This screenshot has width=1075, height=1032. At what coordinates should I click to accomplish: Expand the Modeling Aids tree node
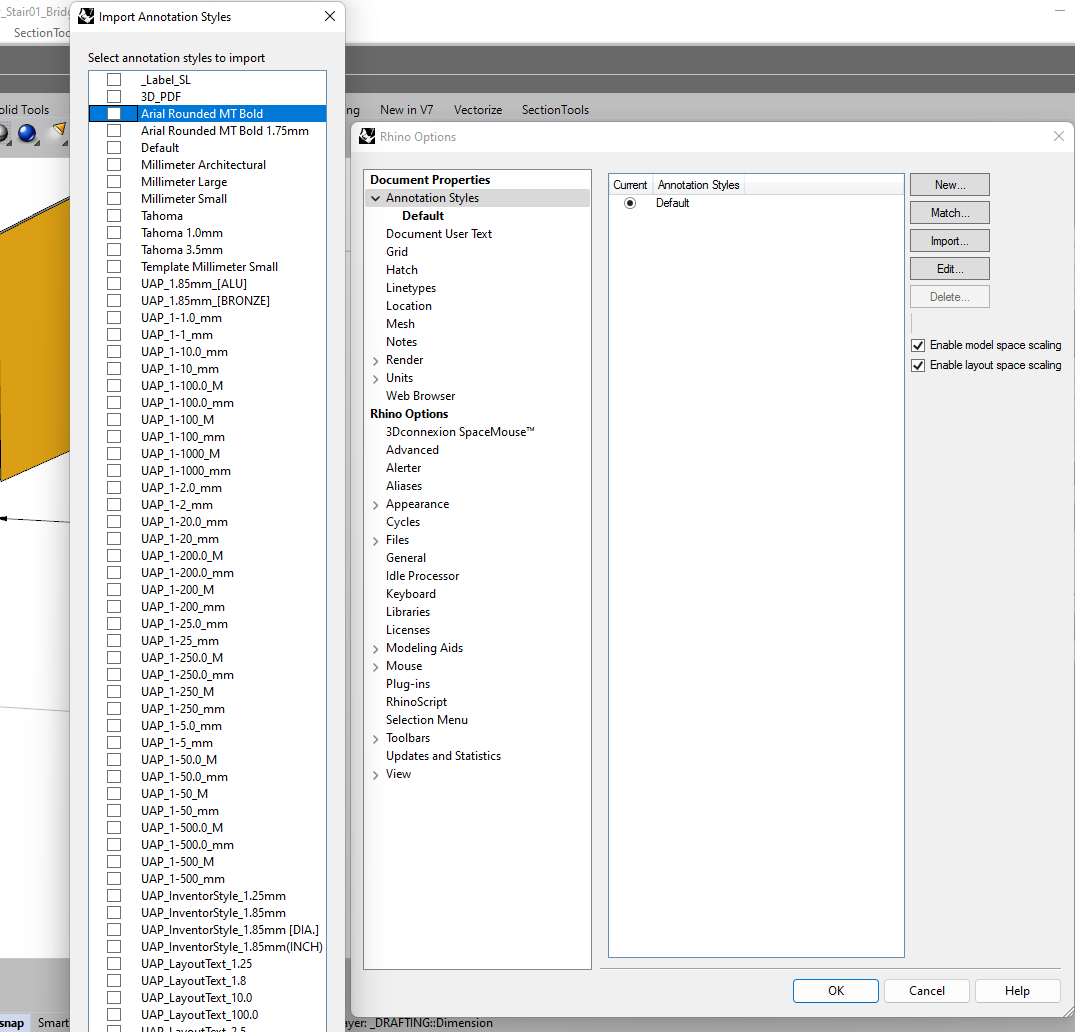376,649
